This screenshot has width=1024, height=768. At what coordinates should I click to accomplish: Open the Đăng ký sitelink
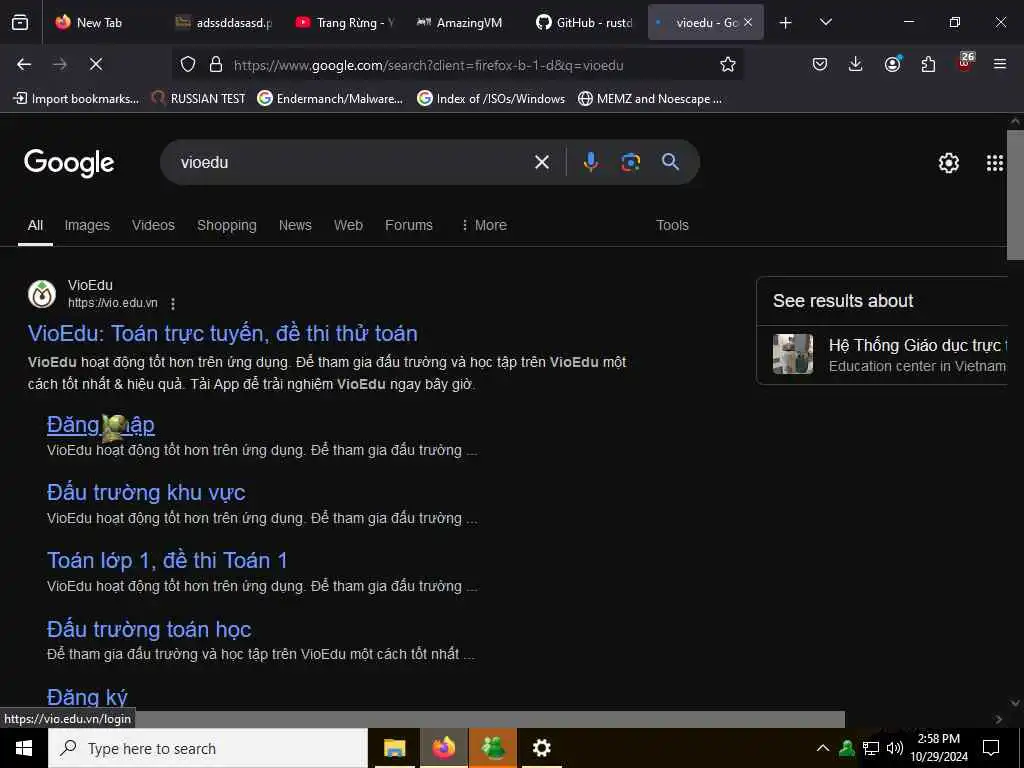click(87, 697)
